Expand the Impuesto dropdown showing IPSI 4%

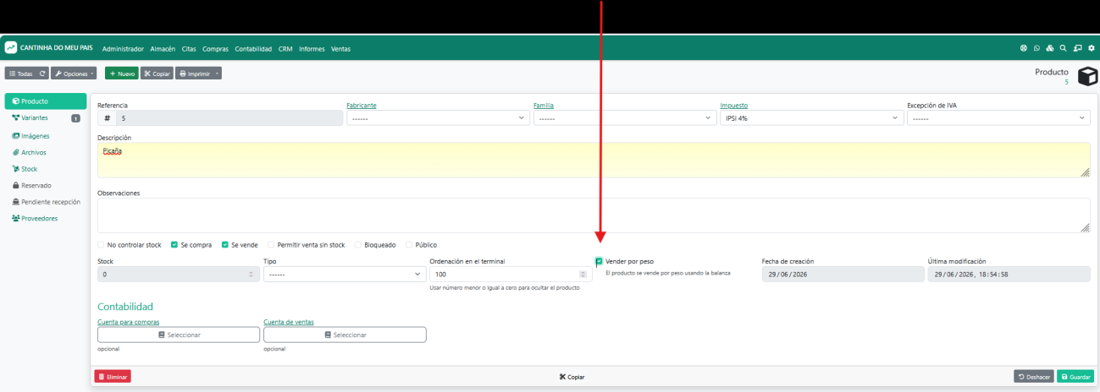point(811,119)
